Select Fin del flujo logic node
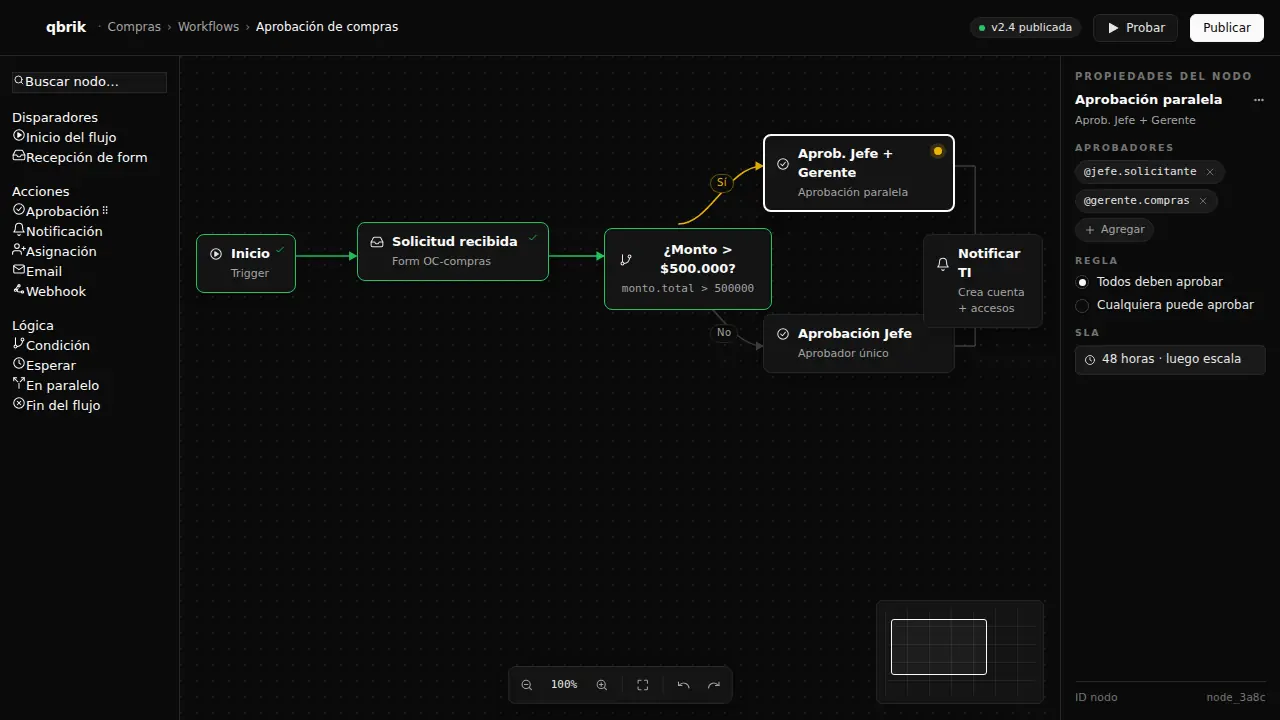 coord(56,405)
